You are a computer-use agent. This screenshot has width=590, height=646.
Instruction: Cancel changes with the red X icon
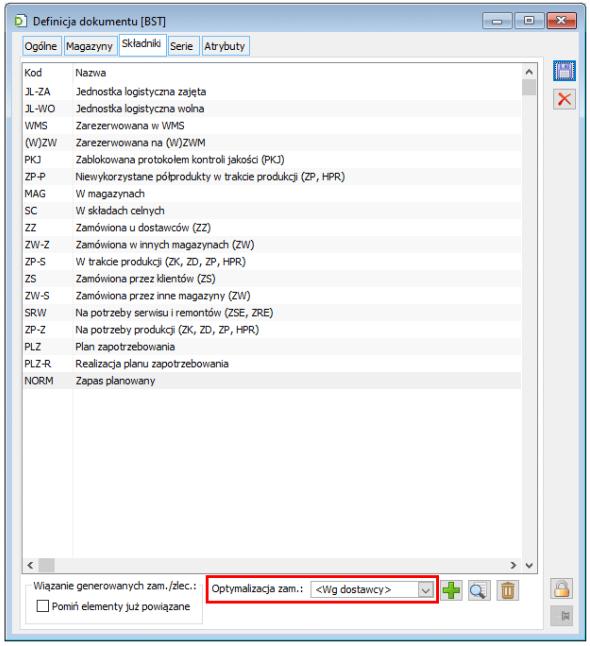[x=564, y=99]
